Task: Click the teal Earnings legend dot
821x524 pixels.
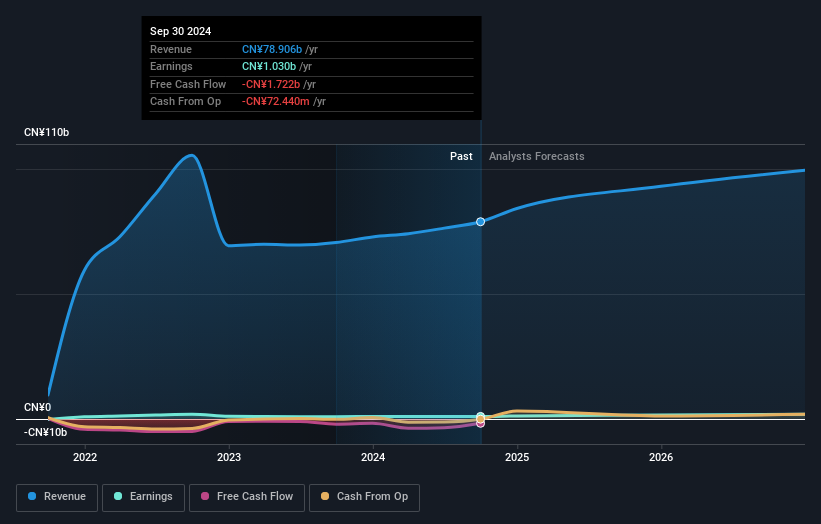Action: click(118, 496)
